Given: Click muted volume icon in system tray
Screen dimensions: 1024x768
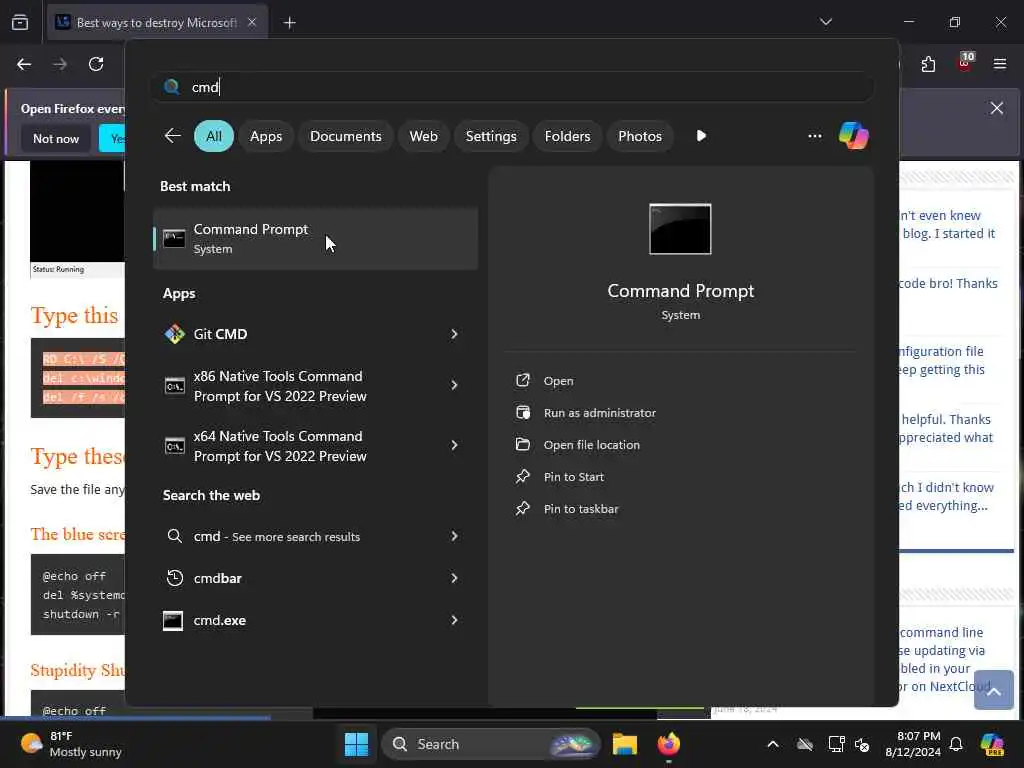Looking at the screenshot, I should tap(862, 744).
